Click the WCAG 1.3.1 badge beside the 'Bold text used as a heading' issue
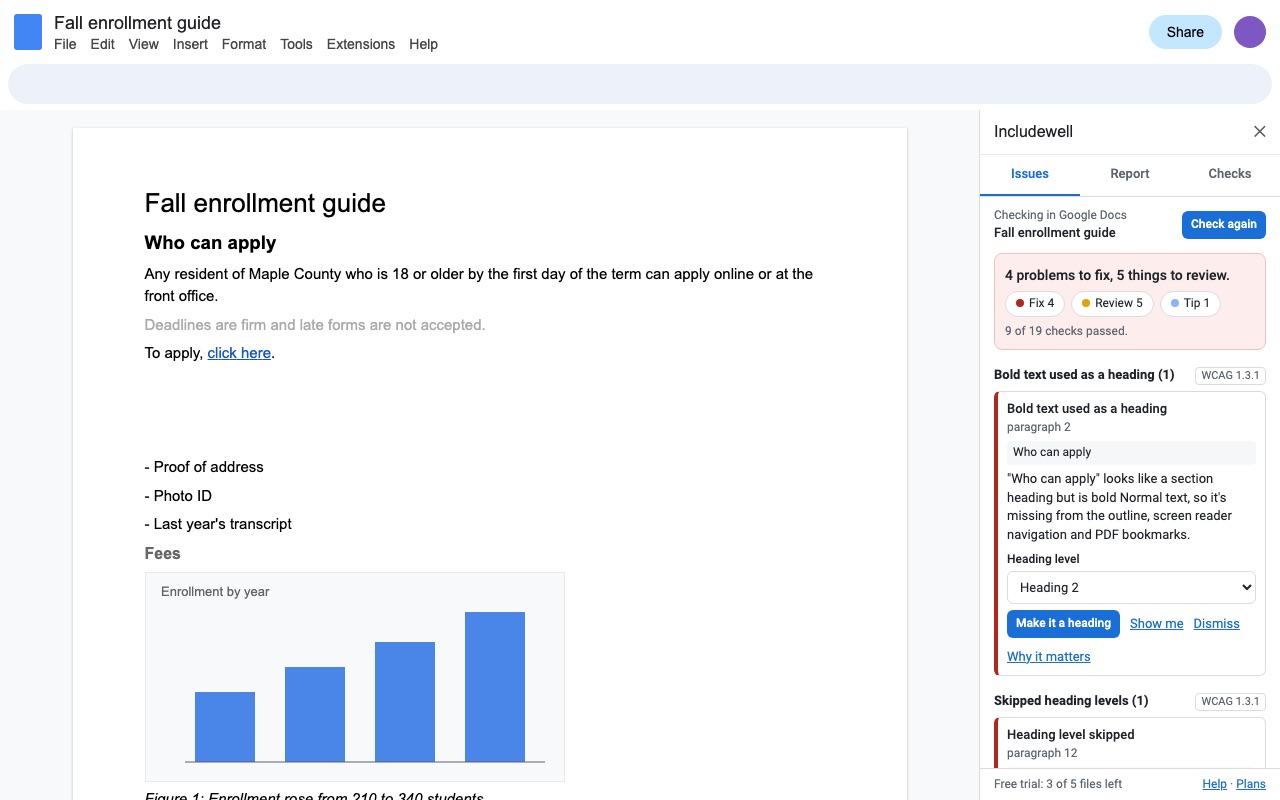The width and height of the screenshot is (1280, 800). (1230, 376)
